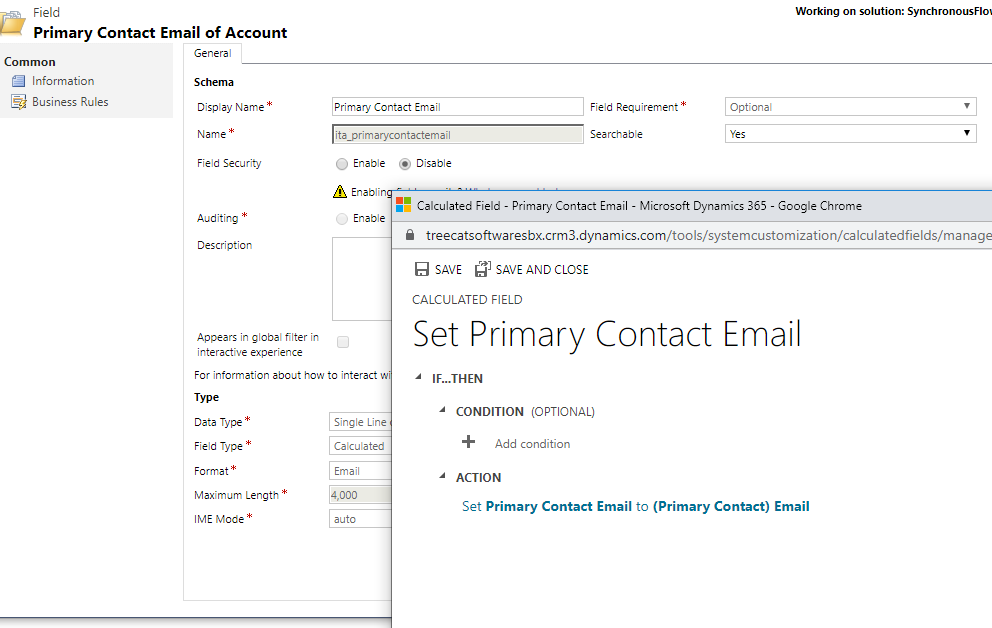Click the Save and Close icon

(483, 269)
